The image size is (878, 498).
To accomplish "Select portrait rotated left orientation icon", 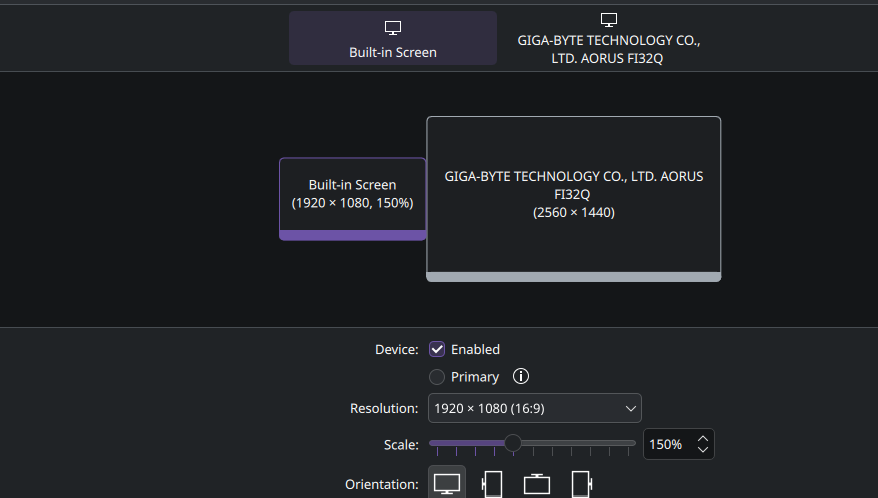I will [x=492, y=483].
